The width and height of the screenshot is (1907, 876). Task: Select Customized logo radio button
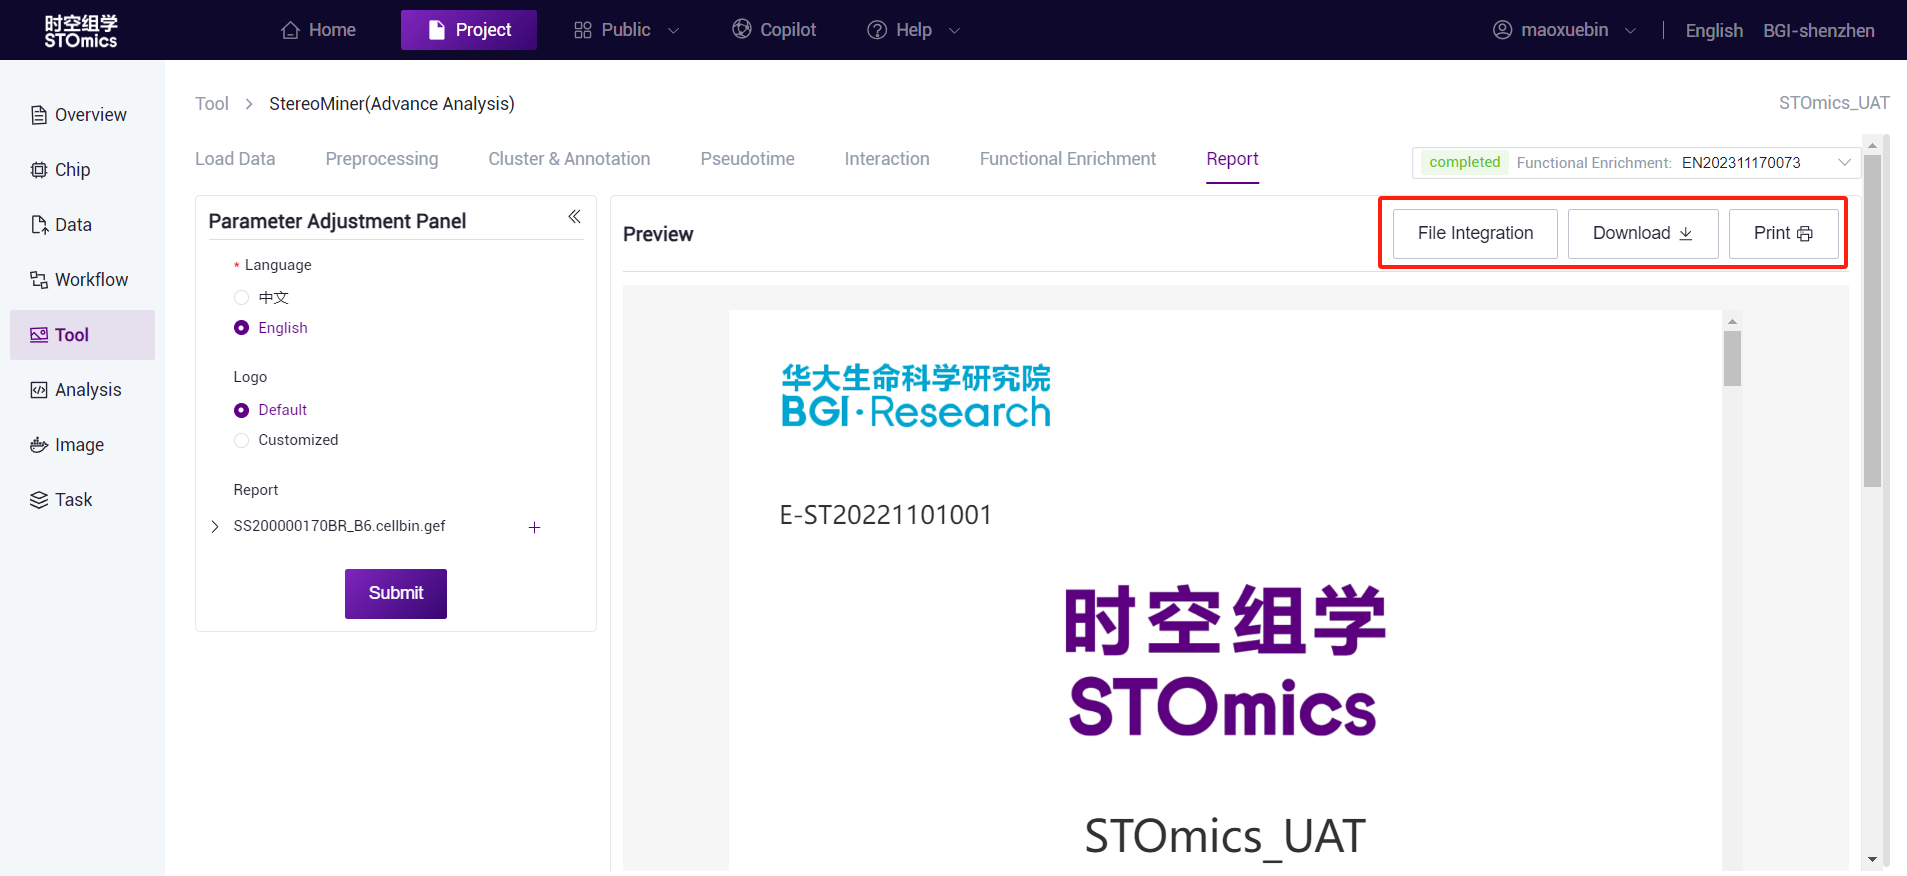click(241, 440)
